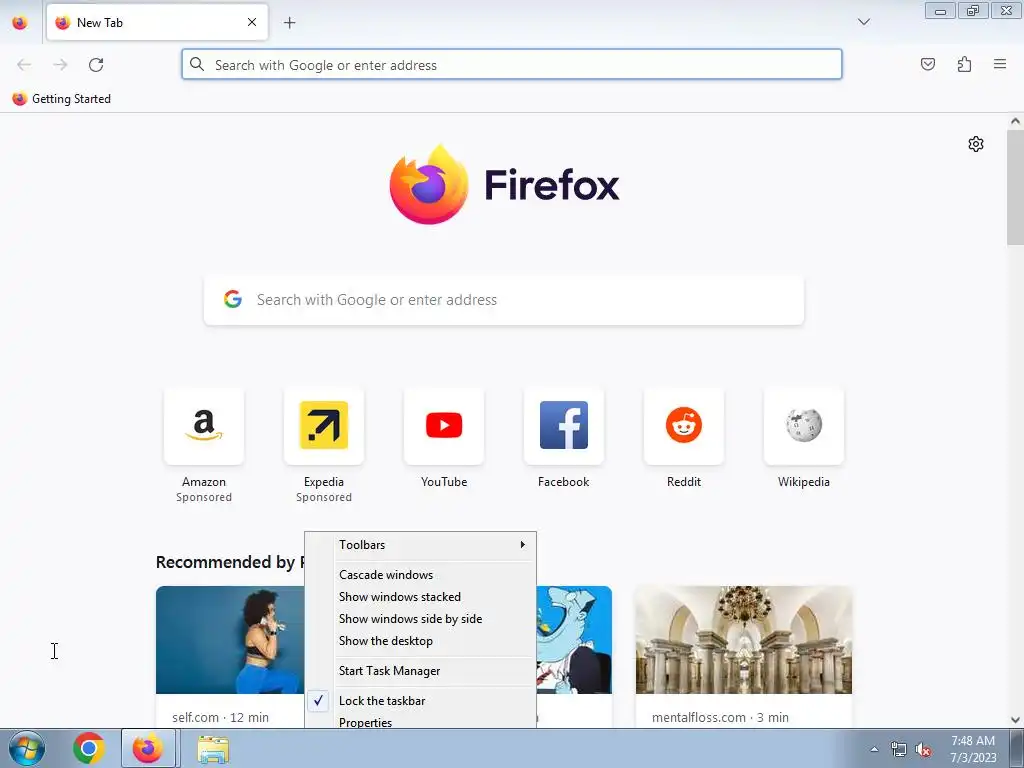Click the page Google search box
This screenshot has width=1024, height=768.
pos(504,300)
